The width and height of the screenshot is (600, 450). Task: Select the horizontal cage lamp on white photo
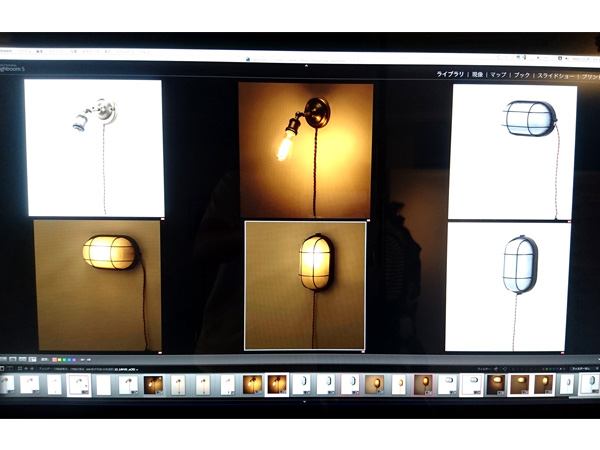[512, 152]
